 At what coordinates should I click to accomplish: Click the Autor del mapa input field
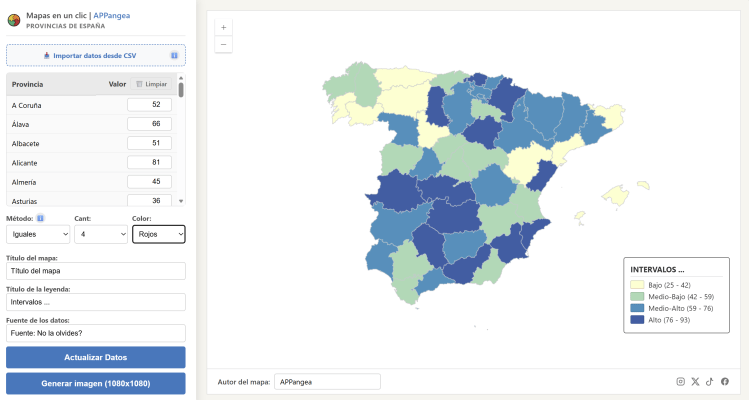327,382
